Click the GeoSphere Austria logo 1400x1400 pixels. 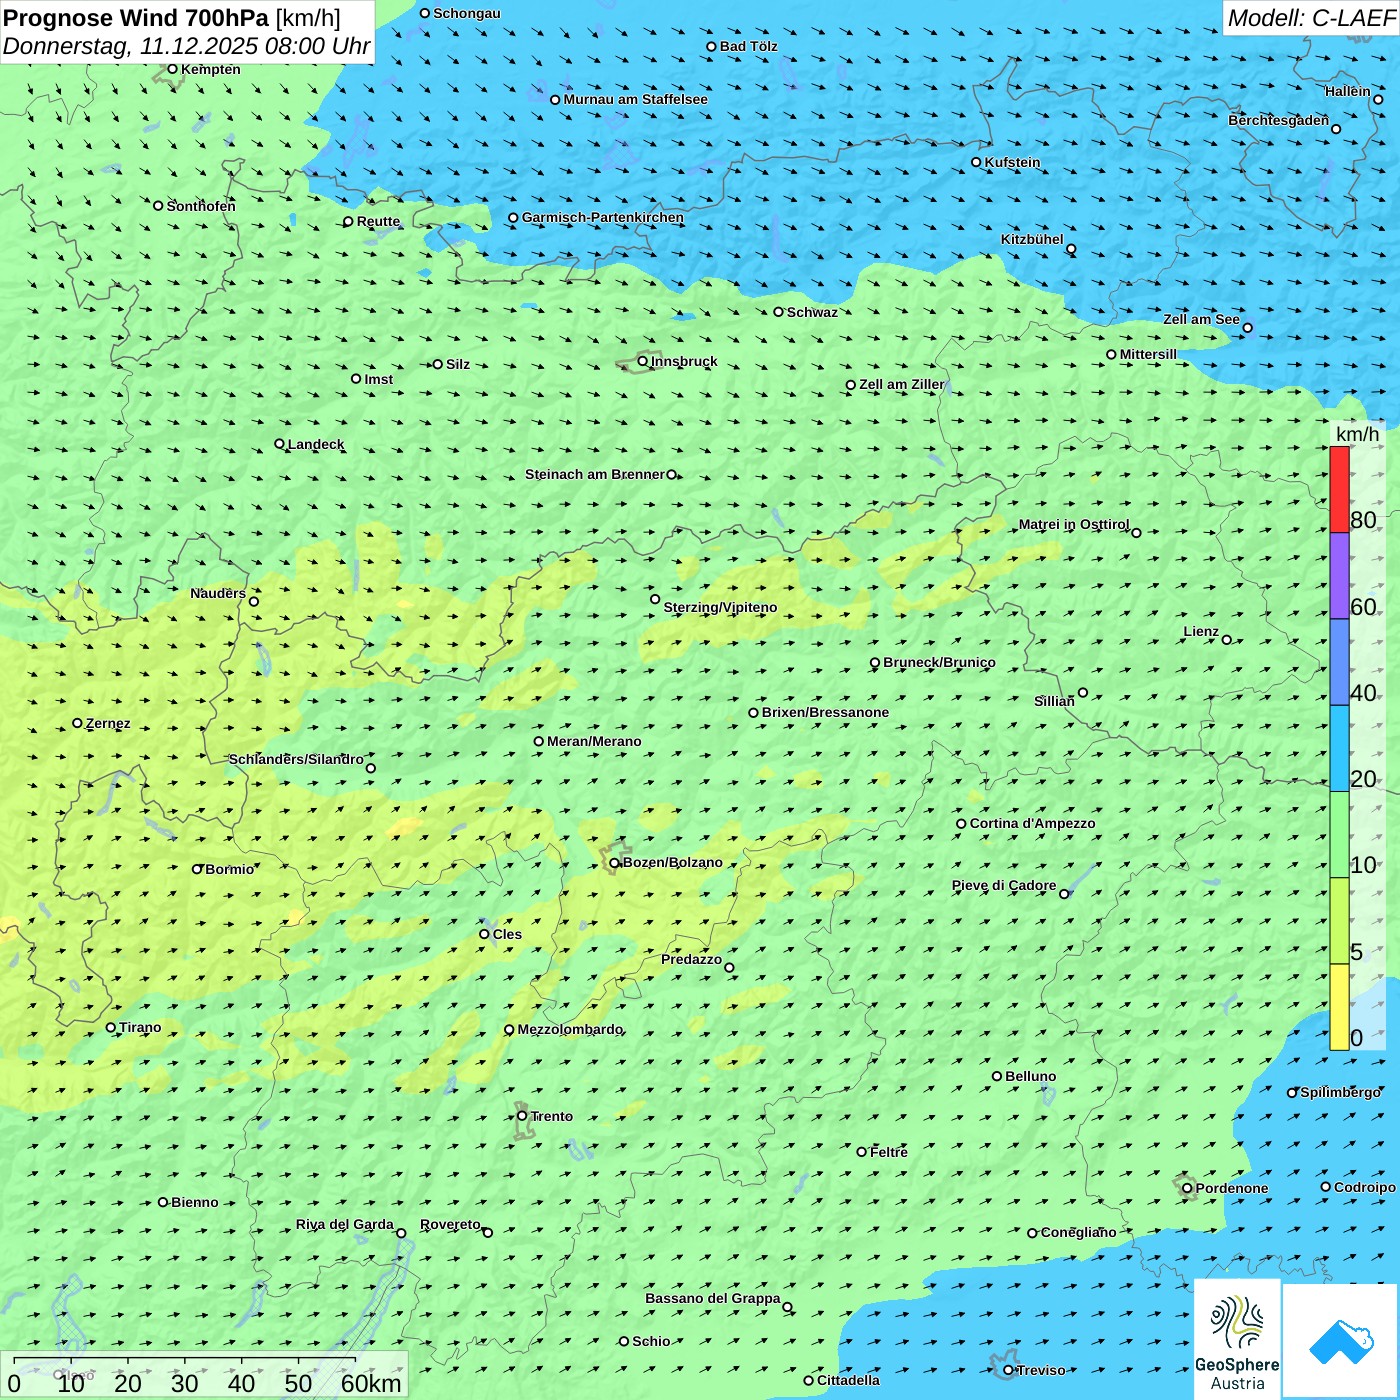click(1237, 1340)
